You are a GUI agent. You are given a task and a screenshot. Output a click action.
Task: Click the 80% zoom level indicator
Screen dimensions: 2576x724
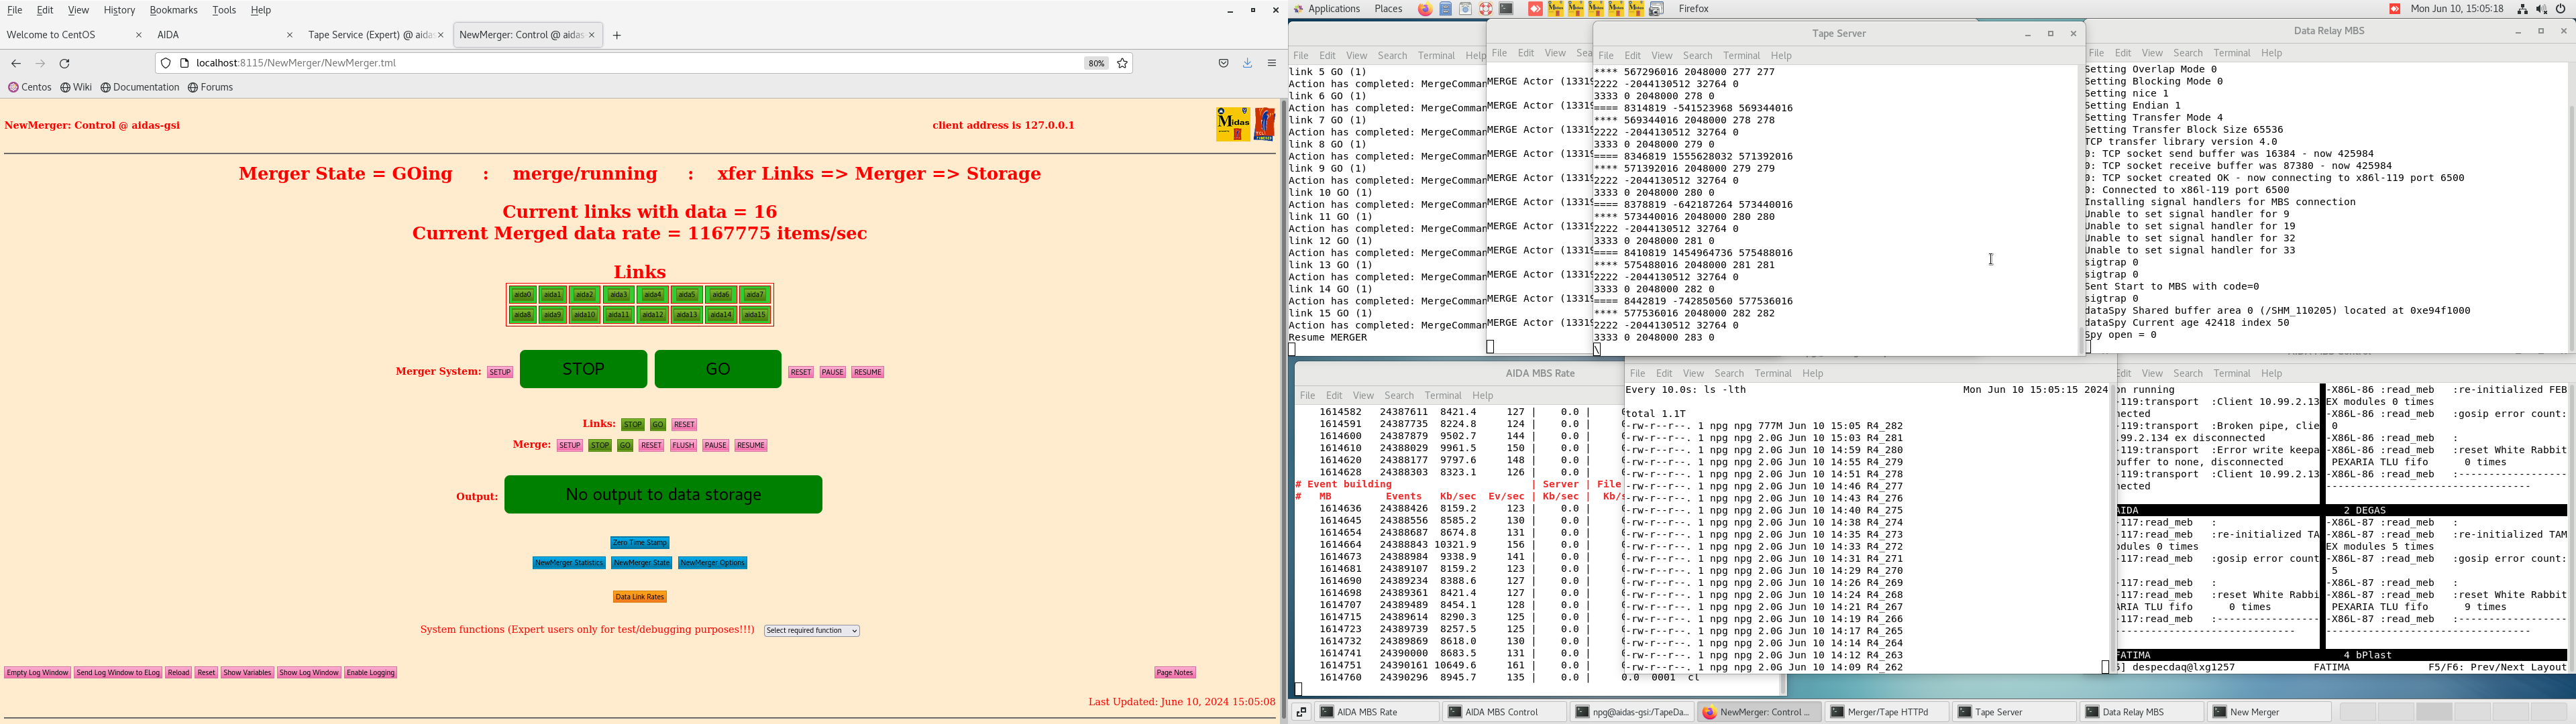click(1096, 63)
